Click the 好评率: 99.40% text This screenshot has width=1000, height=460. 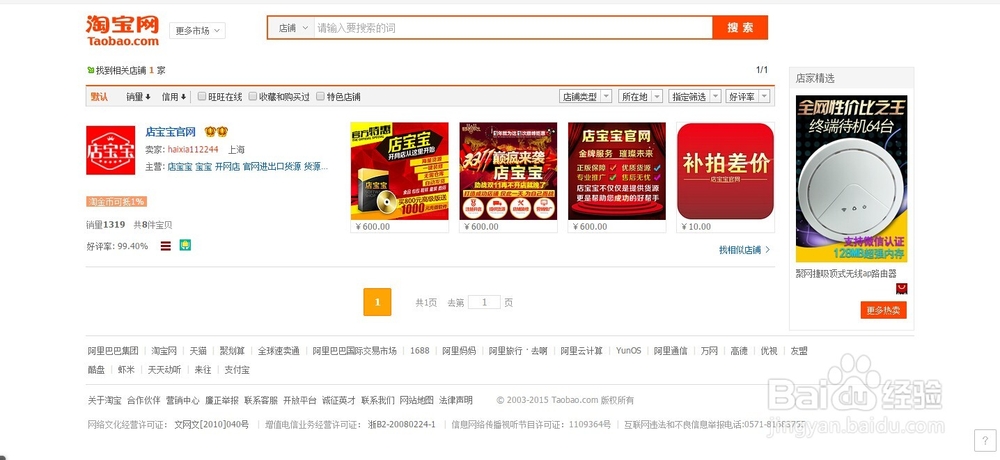point(117,246)
